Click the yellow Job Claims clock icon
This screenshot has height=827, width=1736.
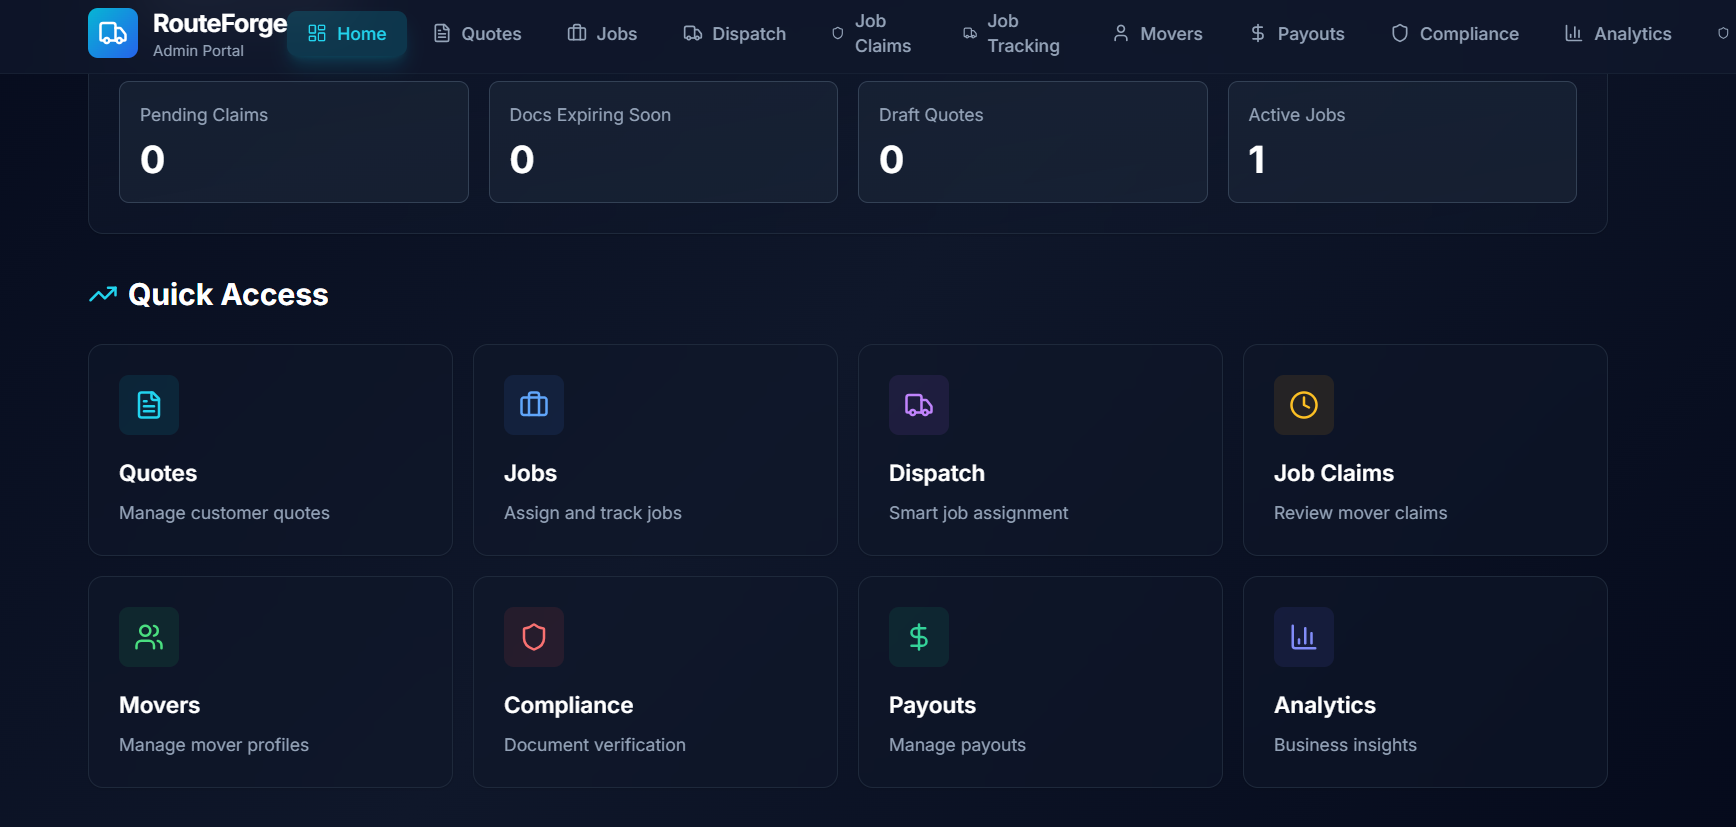coord(1303,405)
